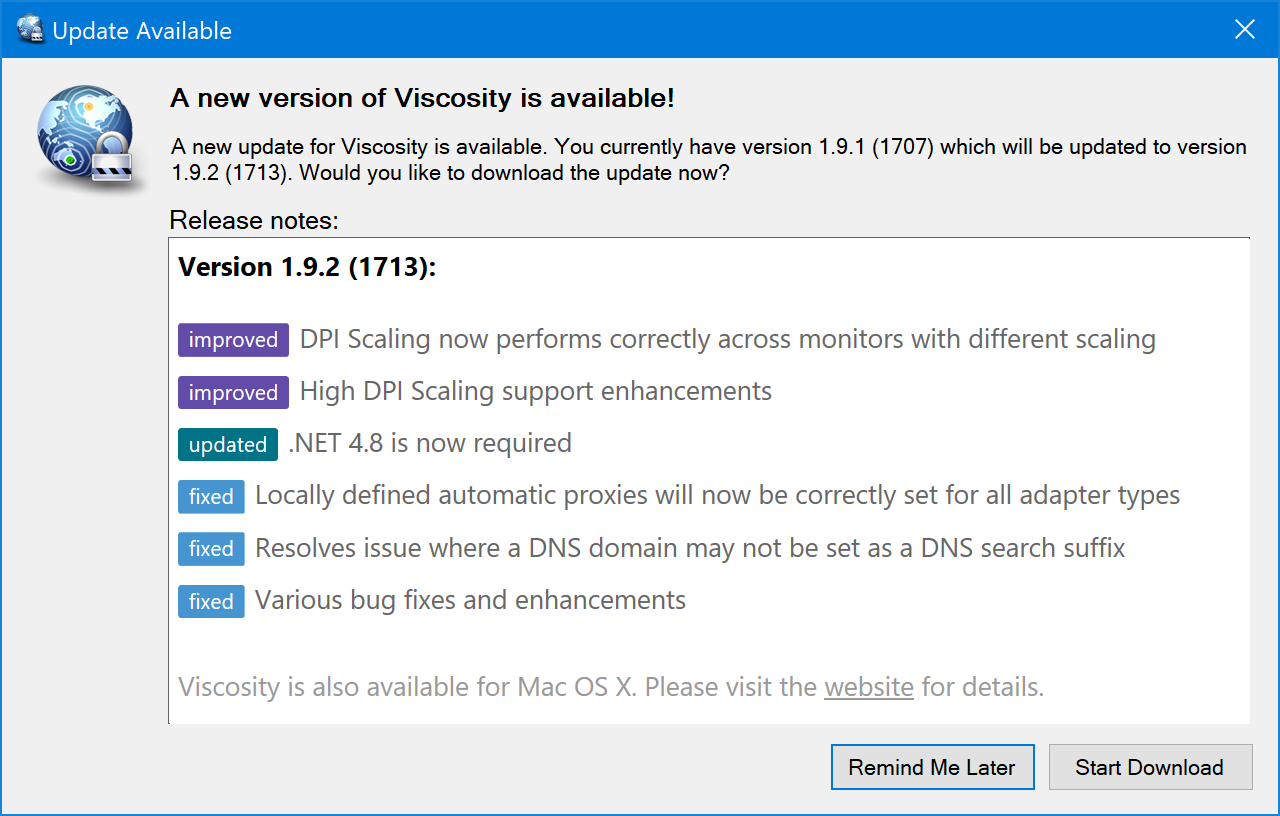Image resolution: width=1280 pixels, height=816 pixels.
Task: Click the Version 1.9.2 (1713) heading
Action: pyautogui.click(x=307, y=267)
